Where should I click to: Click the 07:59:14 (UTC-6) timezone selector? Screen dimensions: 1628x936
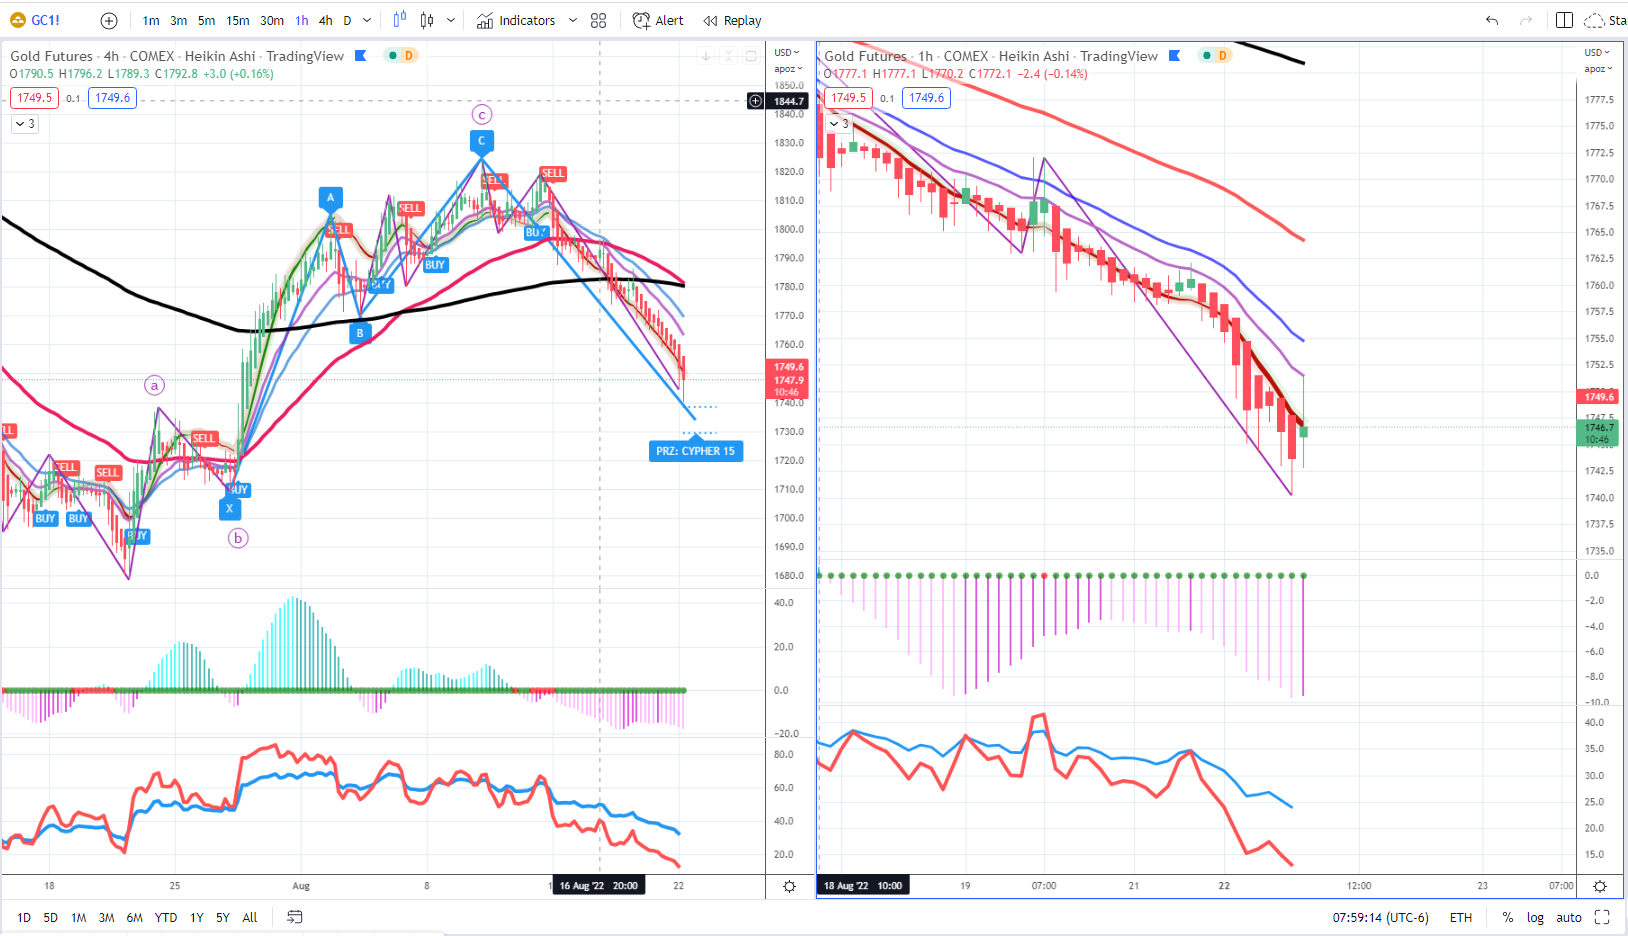coord(1380,917)
